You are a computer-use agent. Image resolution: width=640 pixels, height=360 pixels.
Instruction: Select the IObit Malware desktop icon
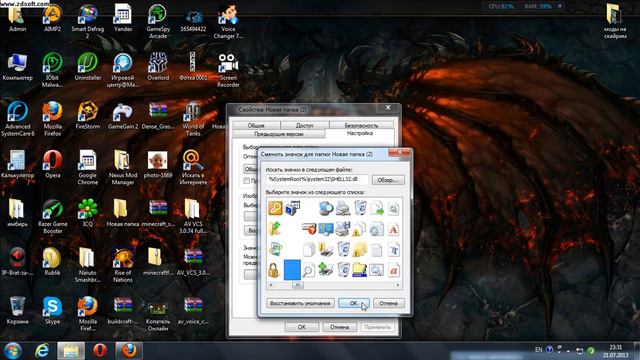52,70
